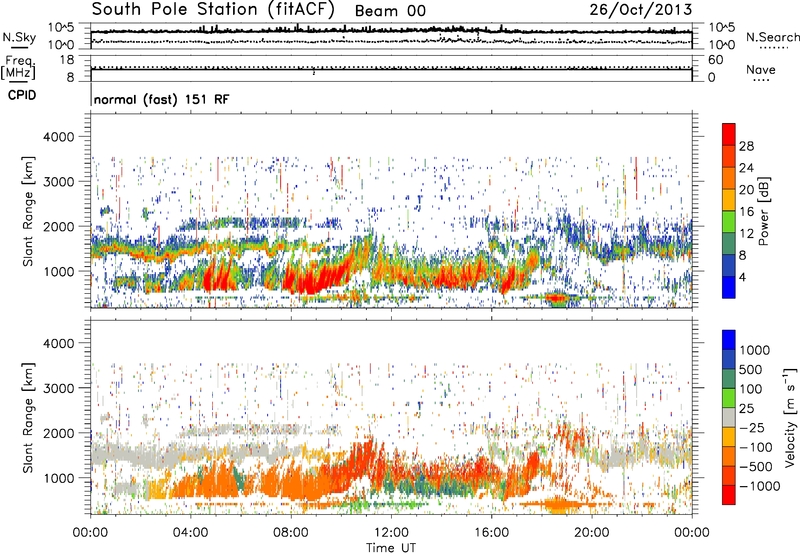Click the '4000' tick on the power panel

pos(58,137)
